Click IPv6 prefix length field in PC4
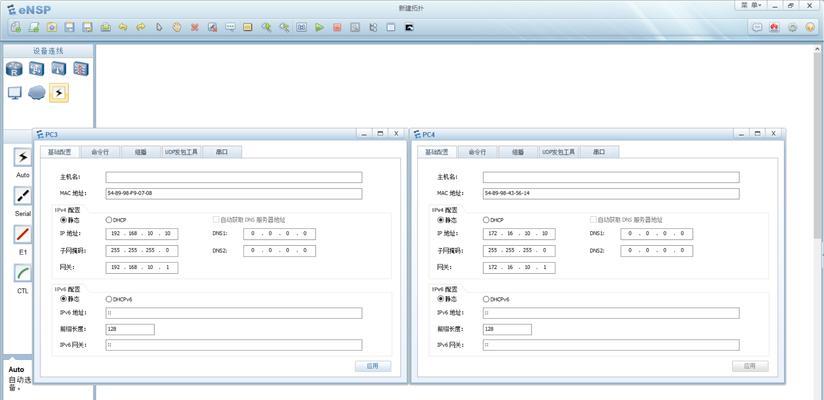 tap(507, 330)
